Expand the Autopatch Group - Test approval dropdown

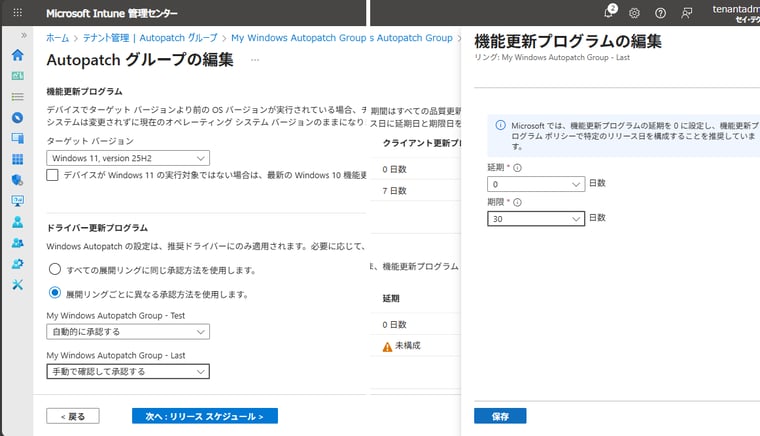coord(128,331)
